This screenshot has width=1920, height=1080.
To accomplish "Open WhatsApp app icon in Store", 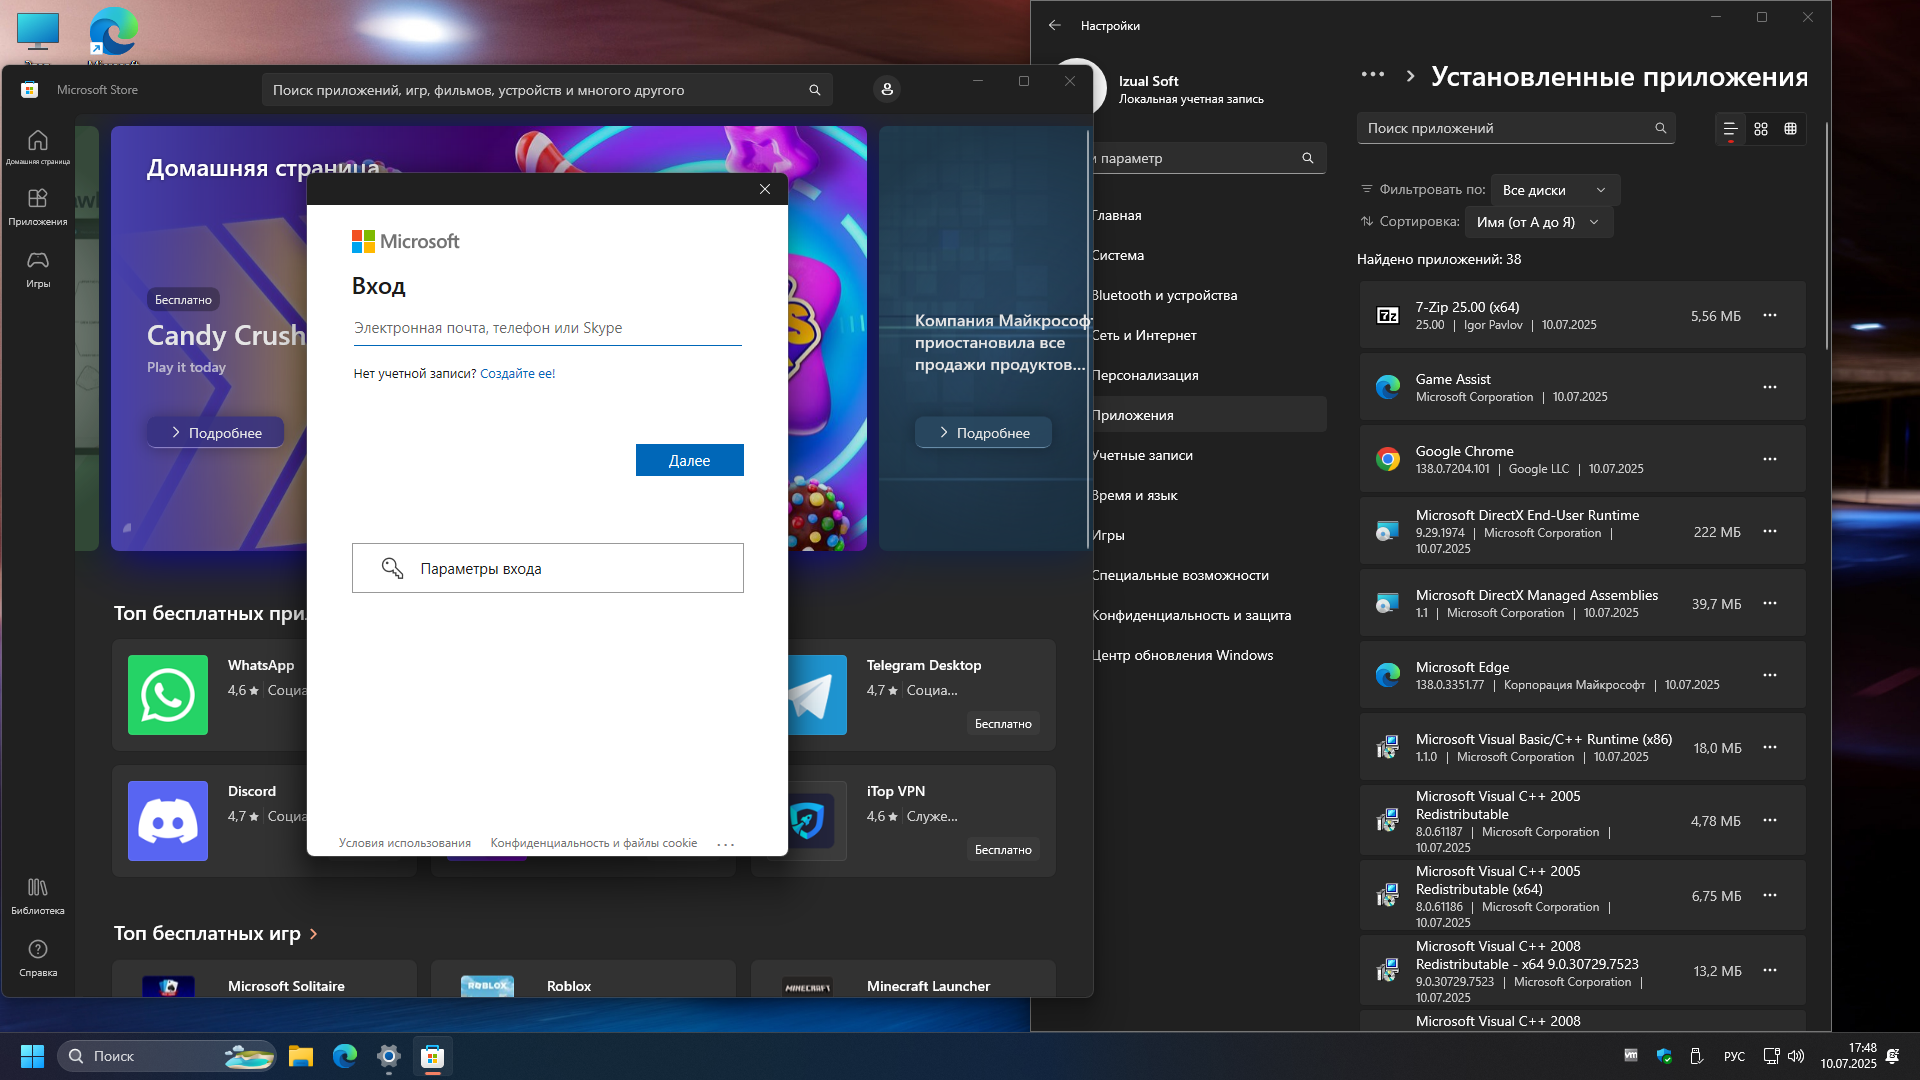I will (168, 695).
